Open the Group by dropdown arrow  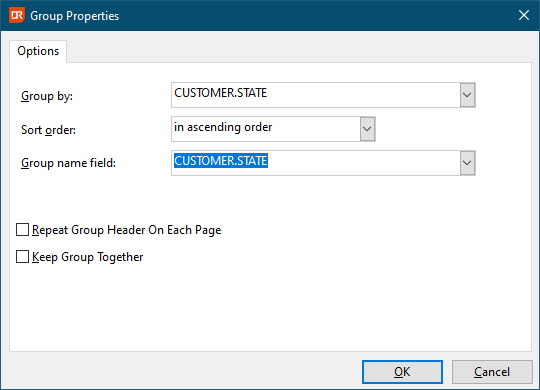click(x=467, y=95)
